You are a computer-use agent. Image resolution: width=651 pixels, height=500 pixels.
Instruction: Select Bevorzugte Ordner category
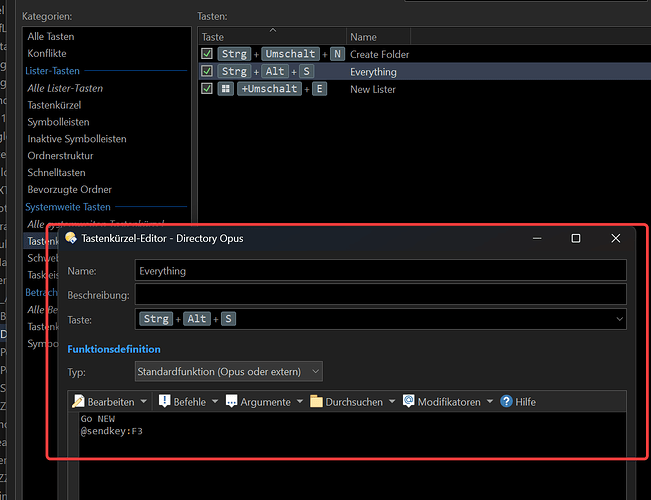[69, 189]
